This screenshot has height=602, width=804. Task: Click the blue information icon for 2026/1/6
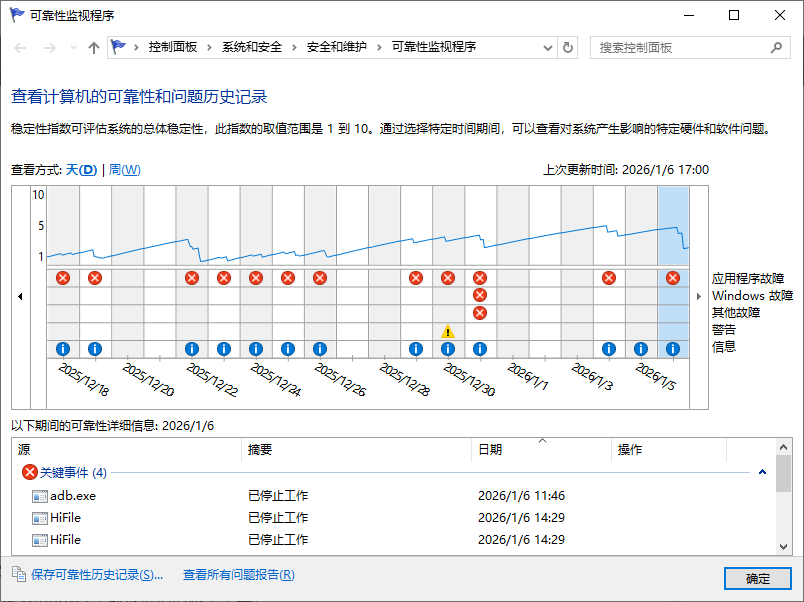point(672,348)
